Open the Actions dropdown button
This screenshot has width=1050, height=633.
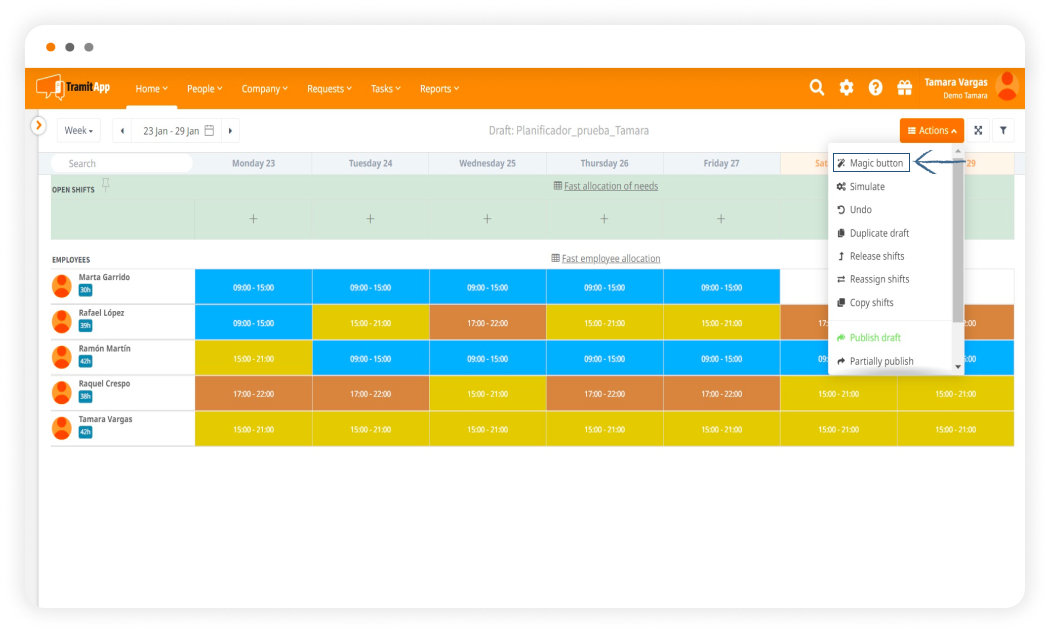pos(931,131)
